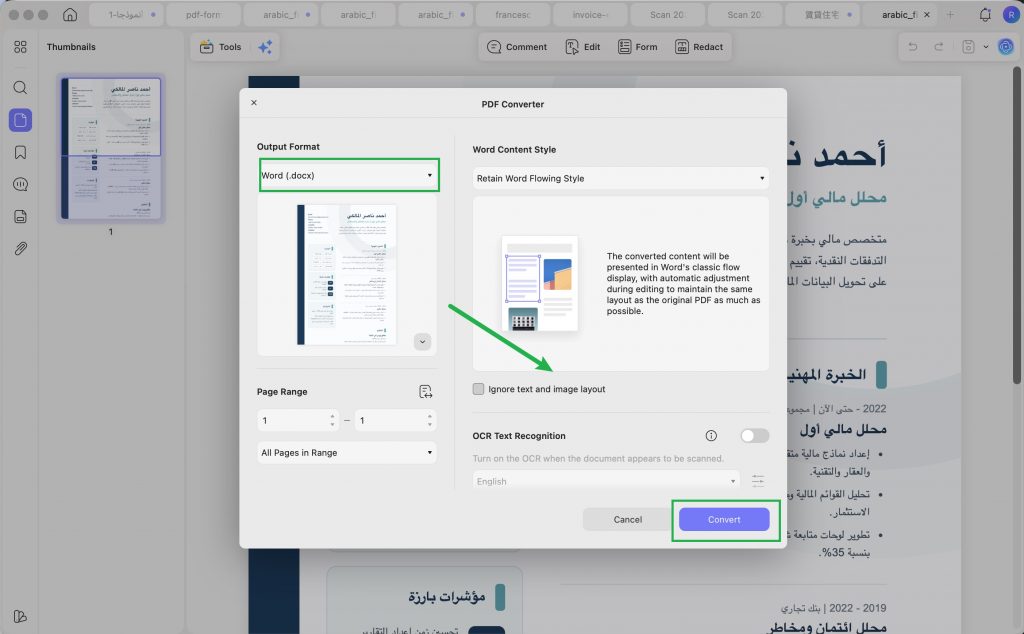The image size is (1024, 634).
Task: Switch to Comment mode
Action: click(517, 47)
